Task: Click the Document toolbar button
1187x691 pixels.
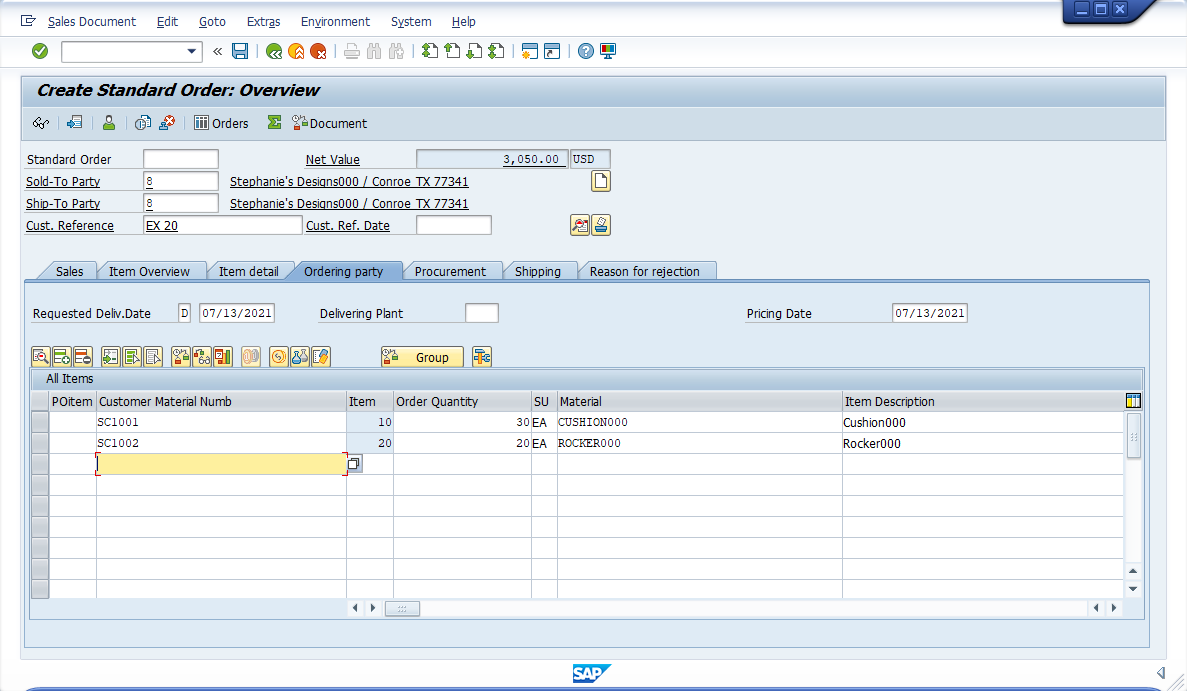Action: pyautogui.click(x=329, y=123)
